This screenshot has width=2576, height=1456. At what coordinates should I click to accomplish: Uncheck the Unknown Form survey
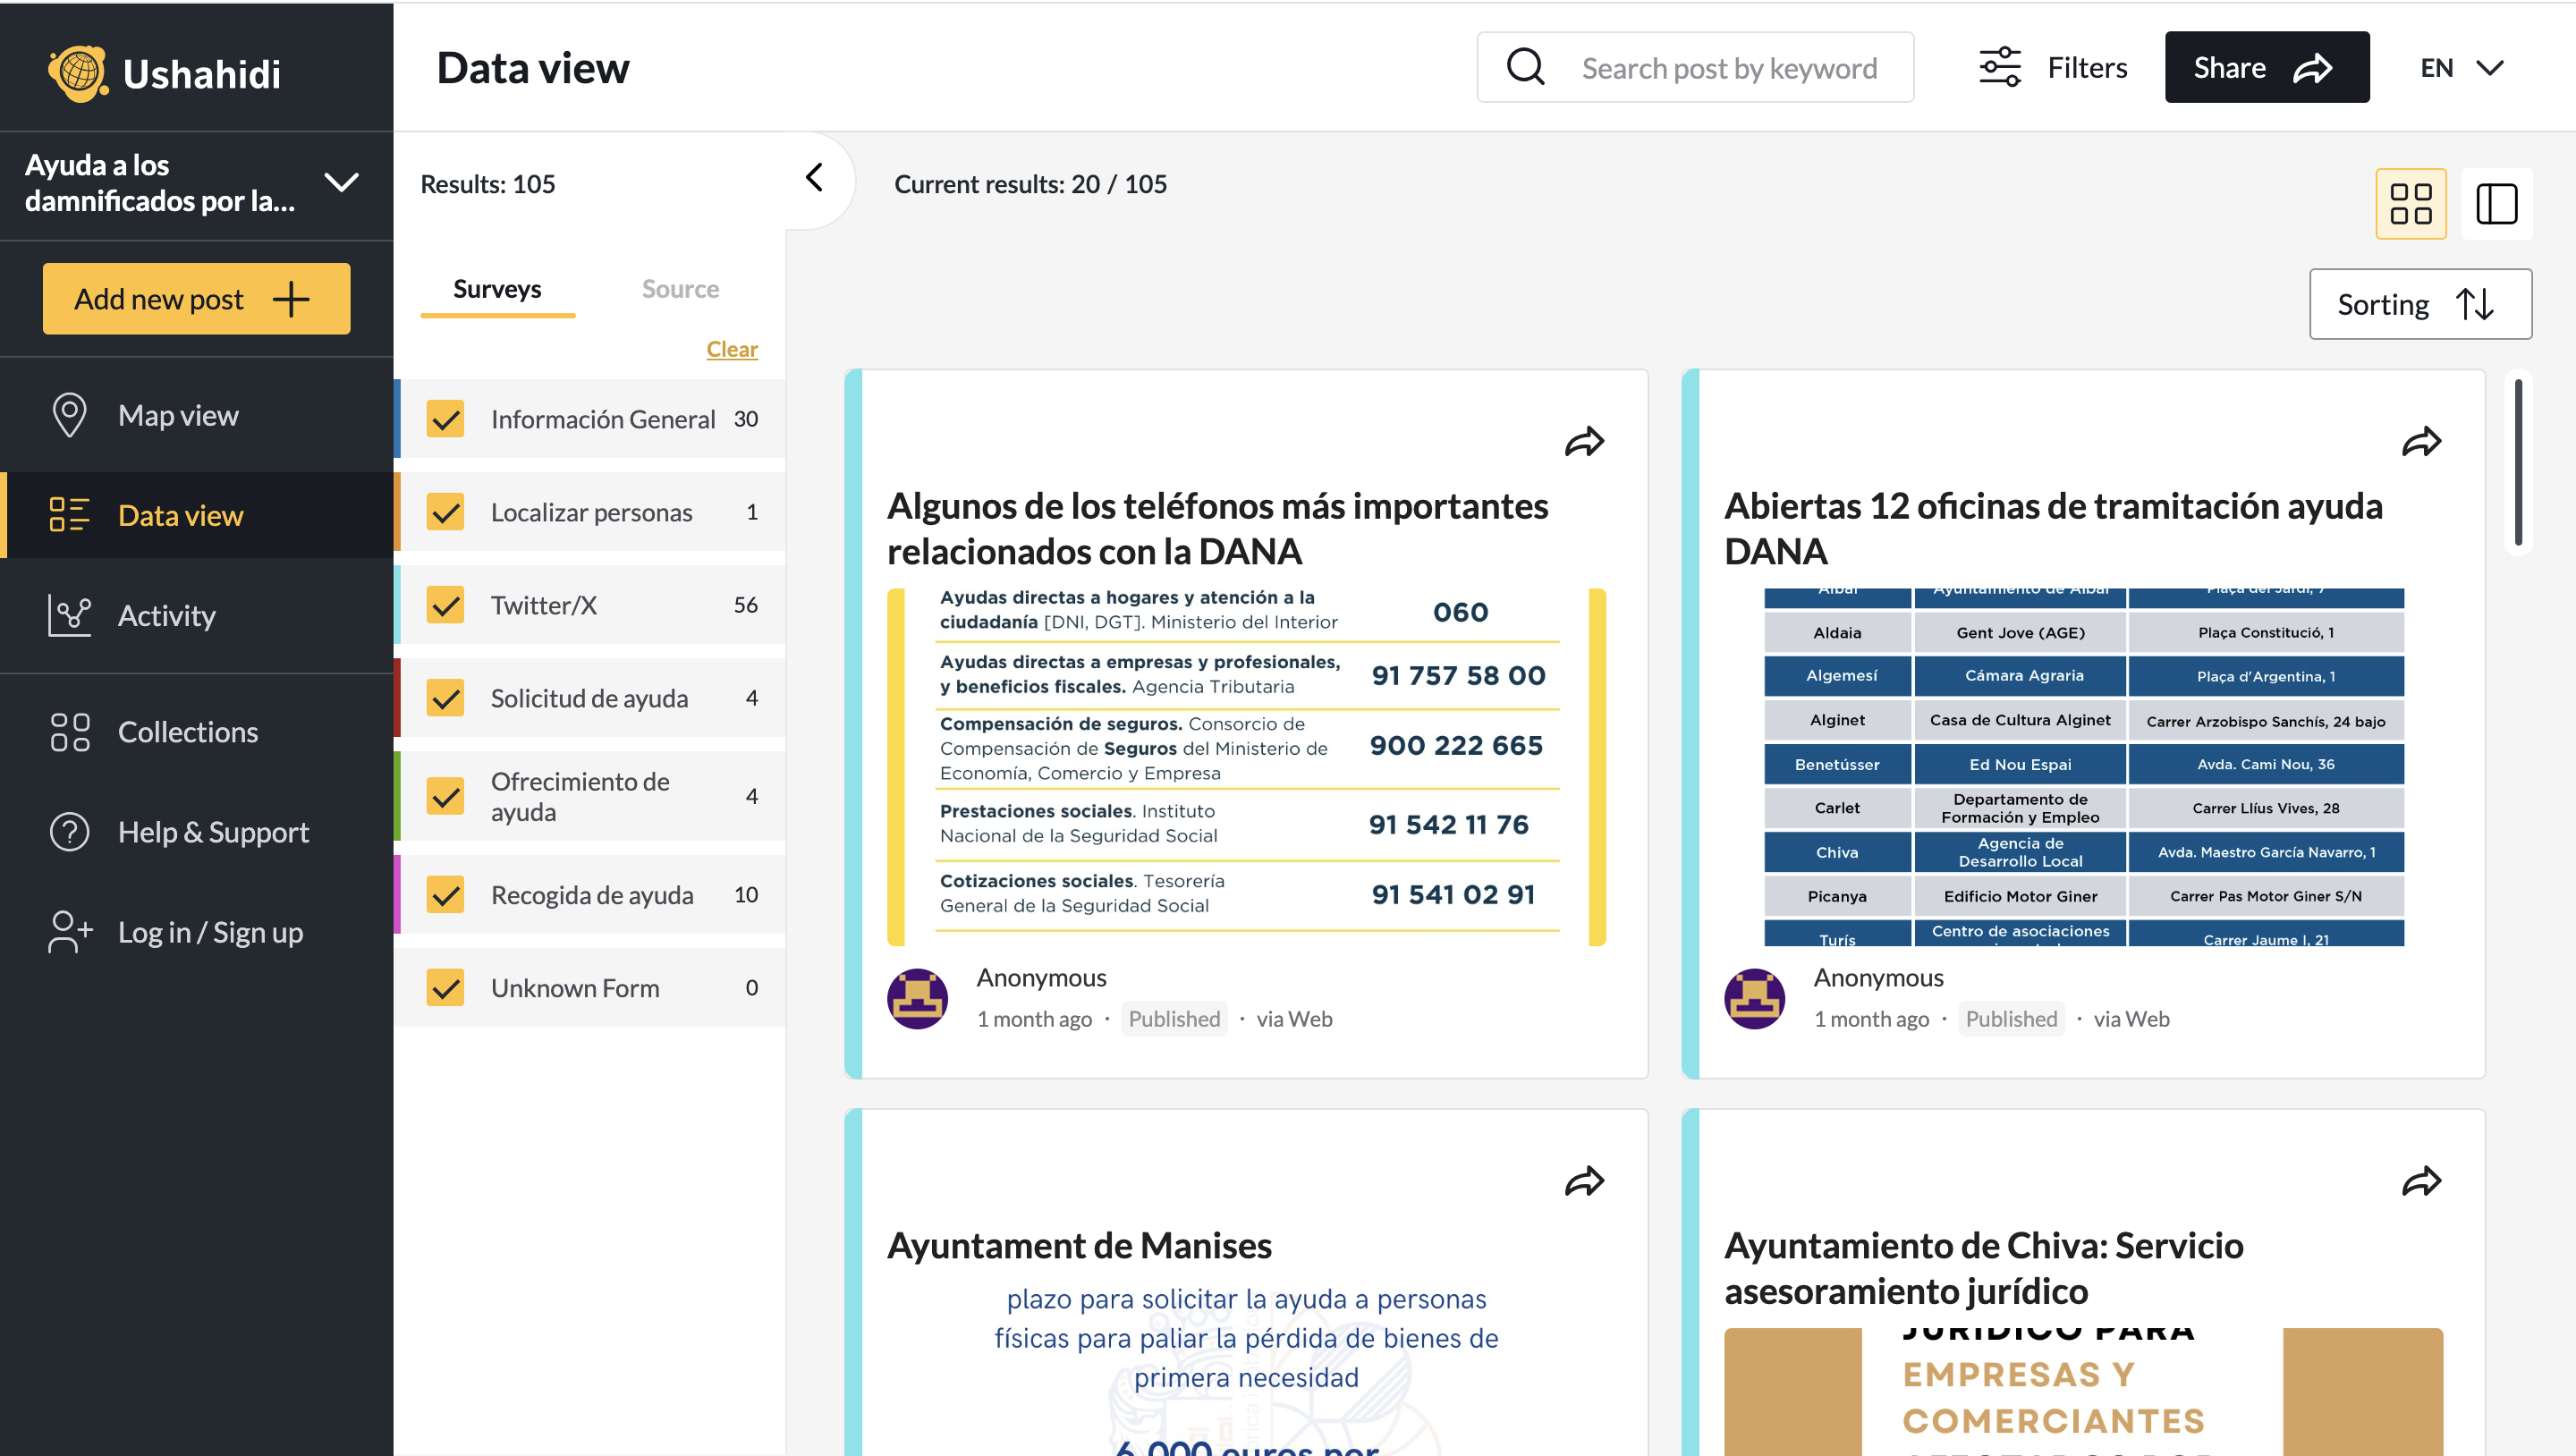[445, 987]
